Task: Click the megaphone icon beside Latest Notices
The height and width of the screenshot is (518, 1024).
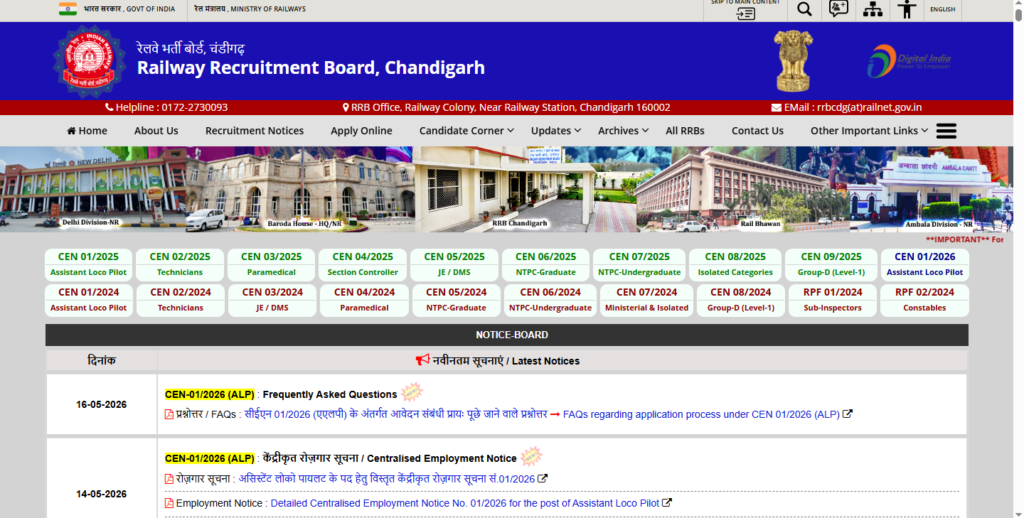Action: (x=423, y=359)
